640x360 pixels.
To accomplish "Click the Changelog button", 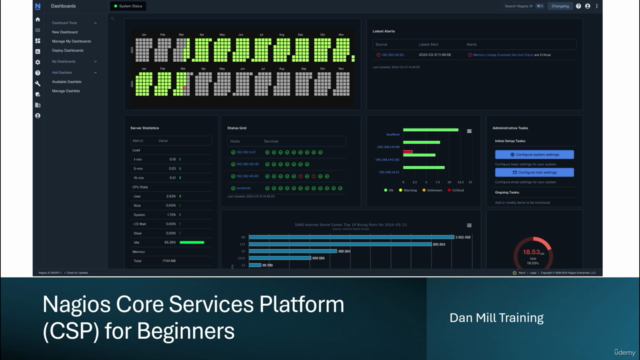I will pyautogui.click(x=560, y=6).
